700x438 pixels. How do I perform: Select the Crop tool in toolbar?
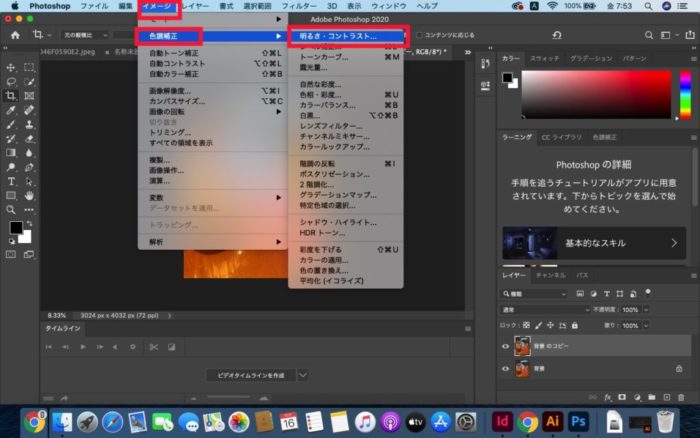point(11,96)
